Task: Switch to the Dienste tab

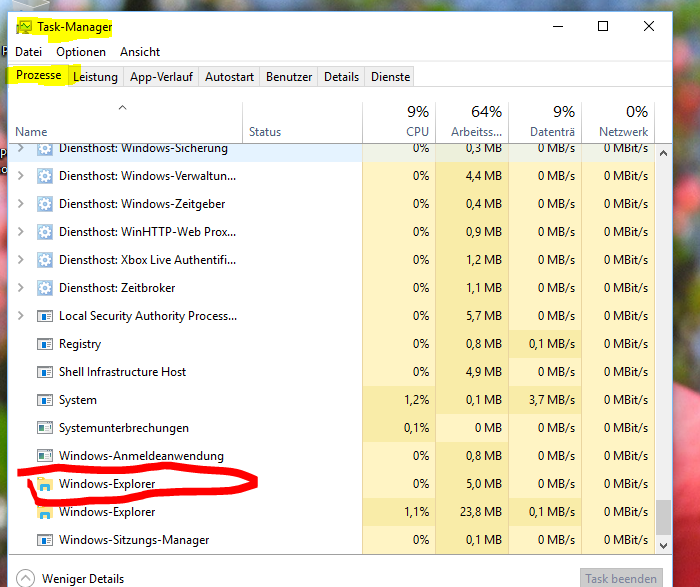Action: (390, 77)
